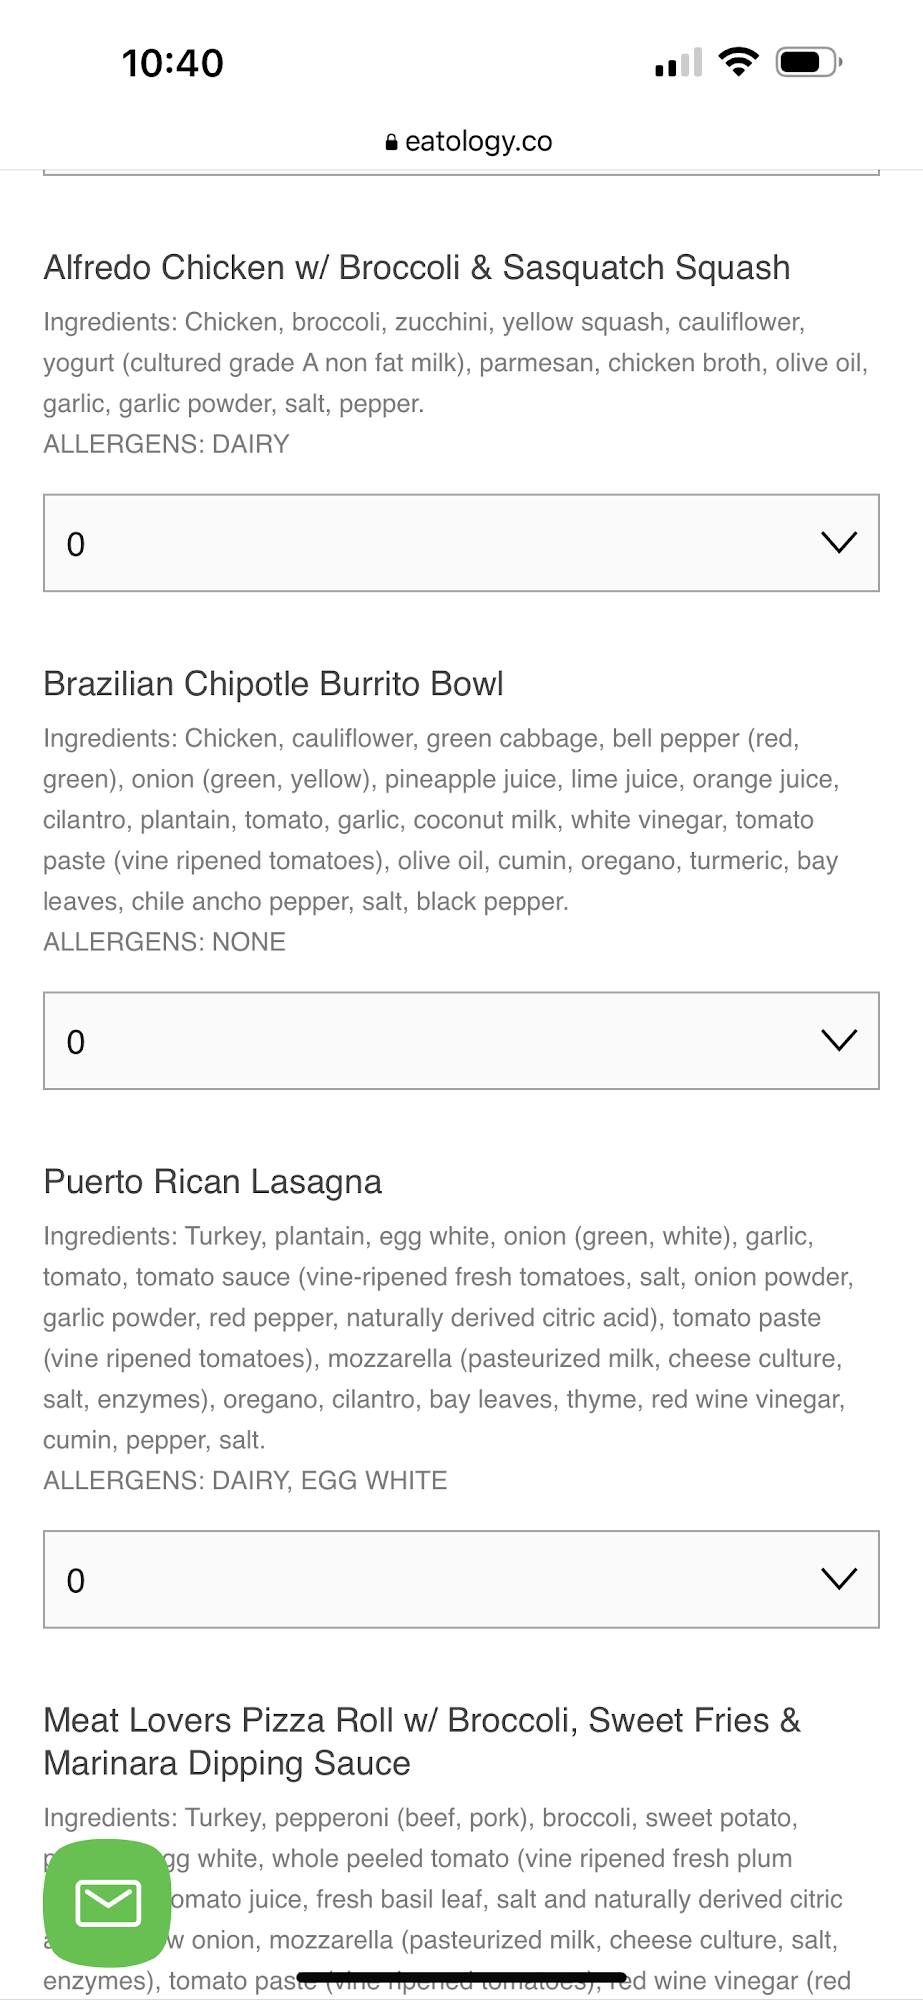Tap the black home indicator bar
923x2000 pixels.
[461, 1977]
